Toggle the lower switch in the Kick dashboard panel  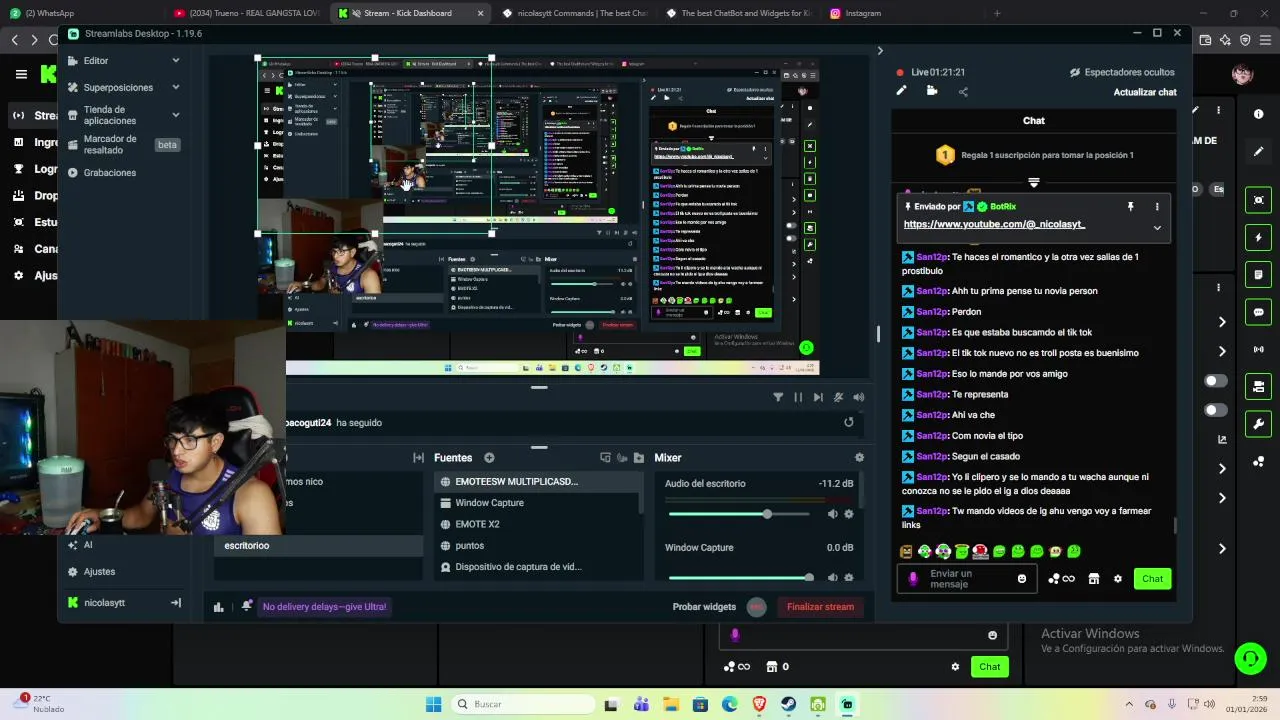point(1216,410)
